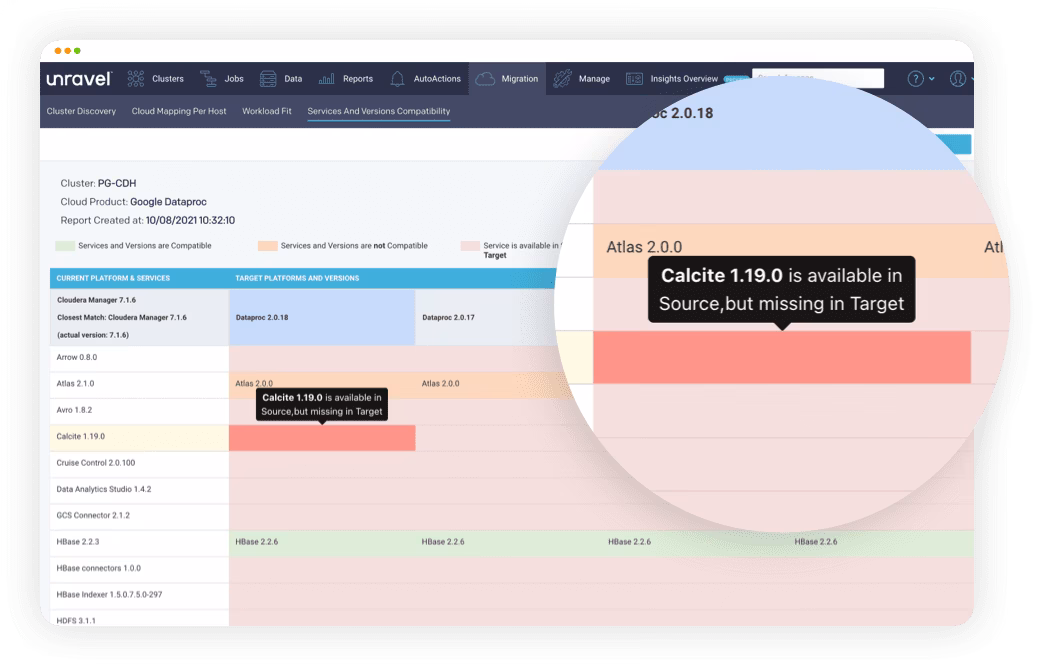The width and height of the screenshot is (1040, 666).
Task: Open the Manage menu
Action: point(594,79)
